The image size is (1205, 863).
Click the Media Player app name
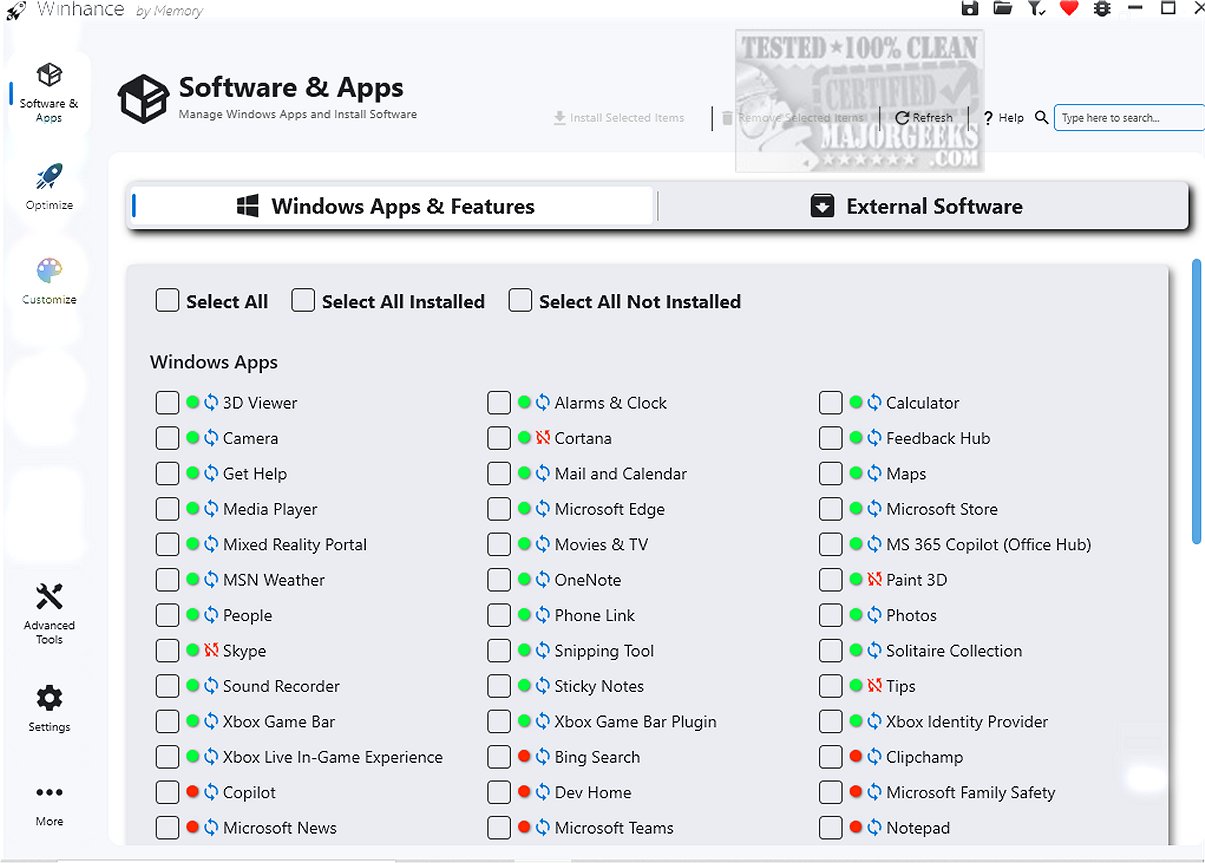point(270,509)
